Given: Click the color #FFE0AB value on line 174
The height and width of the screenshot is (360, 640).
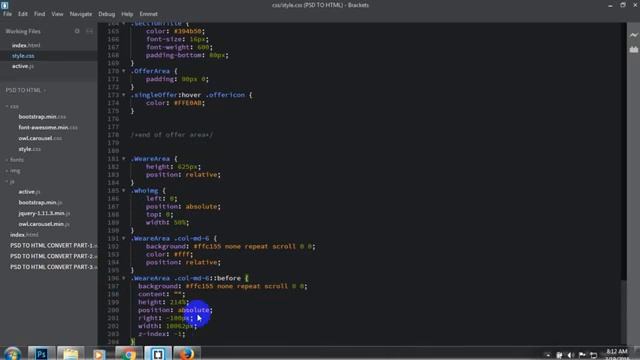Looking at the screenshot, I should tap(187, 103).
